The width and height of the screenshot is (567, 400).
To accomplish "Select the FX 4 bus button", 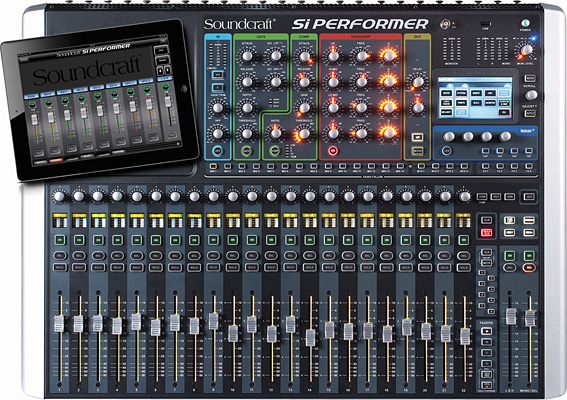I will pos(529,166).
